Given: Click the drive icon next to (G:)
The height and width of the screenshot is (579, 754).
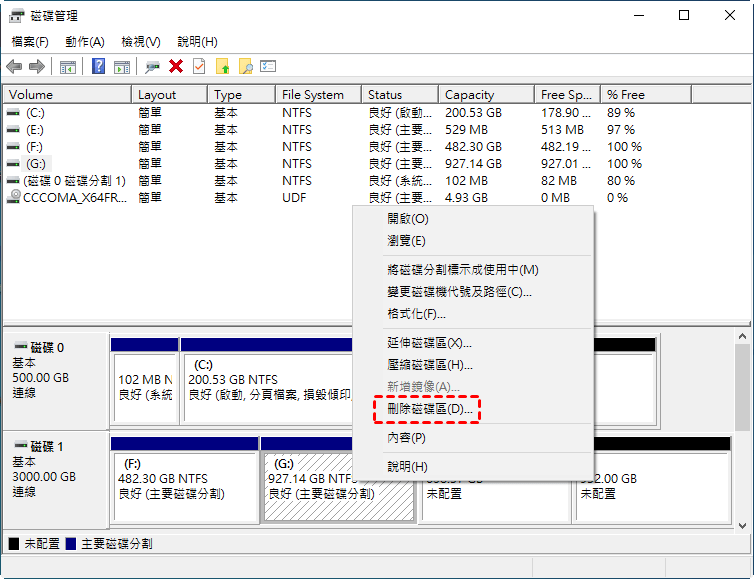Looking at the screenshot, I should click(x=13, y=164).
